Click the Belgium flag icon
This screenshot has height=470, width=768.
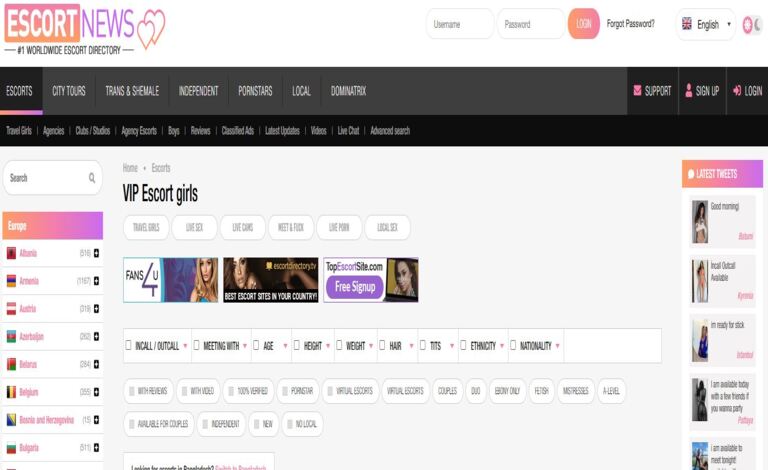click(11, 393)
